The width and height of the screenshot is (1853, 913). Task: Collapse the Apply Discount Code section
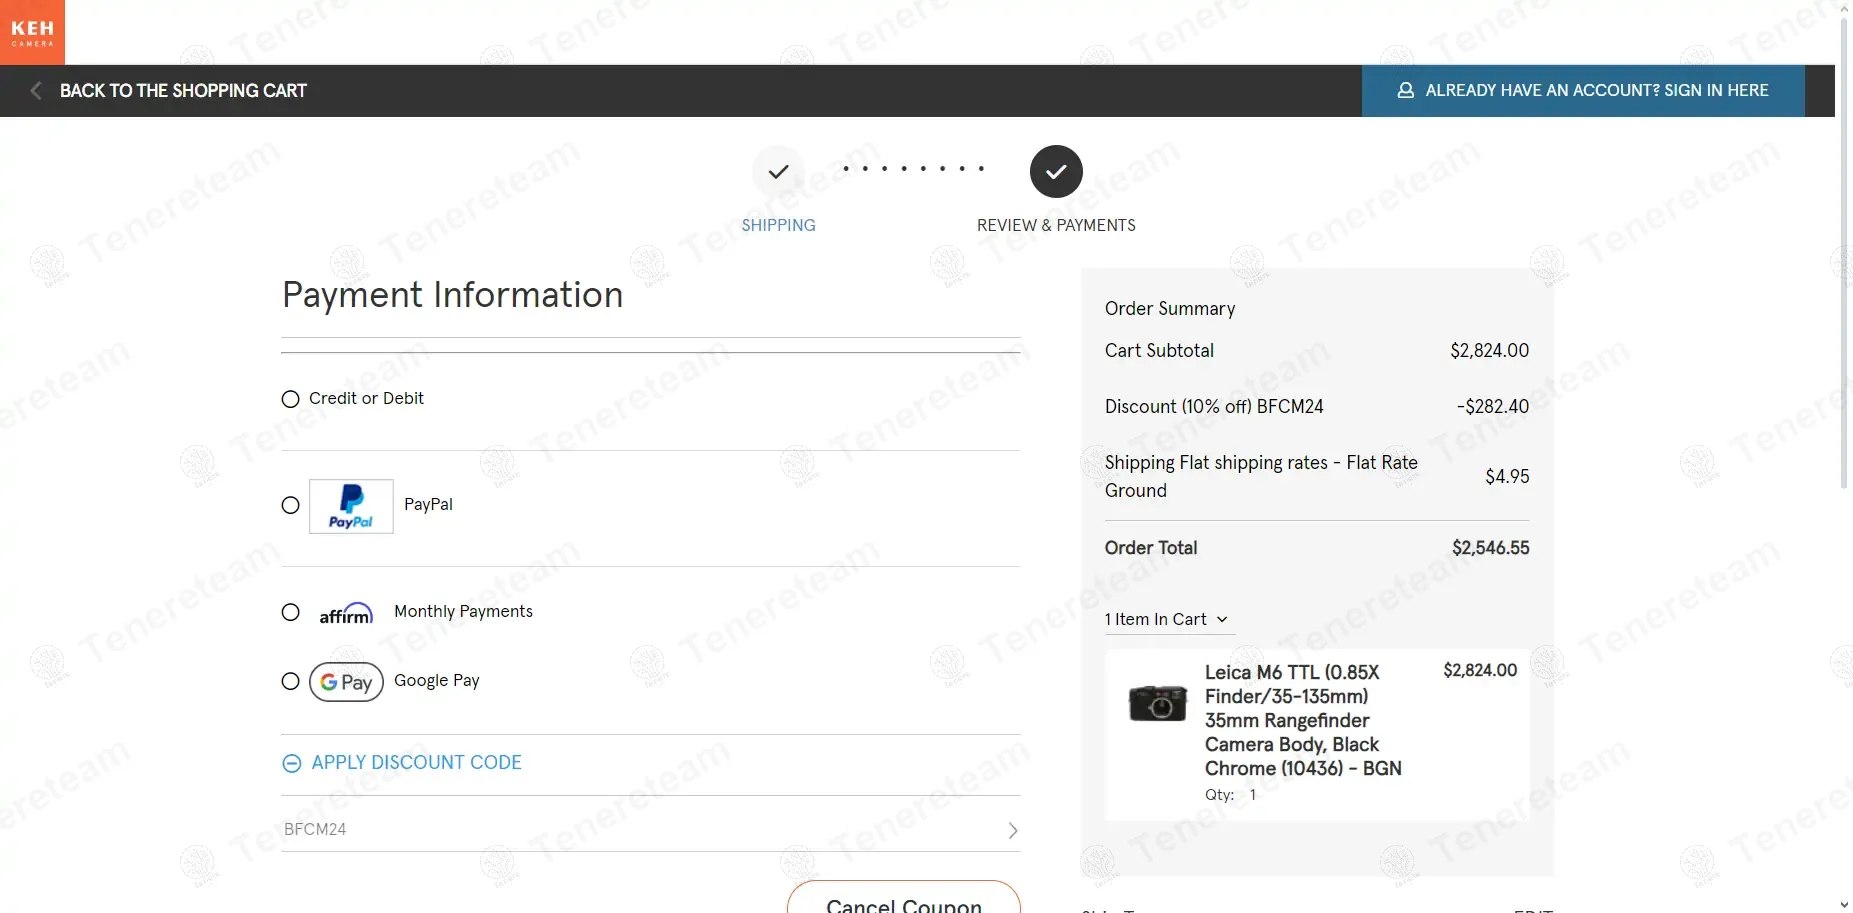pyautogui.click(x=416, y=763)
